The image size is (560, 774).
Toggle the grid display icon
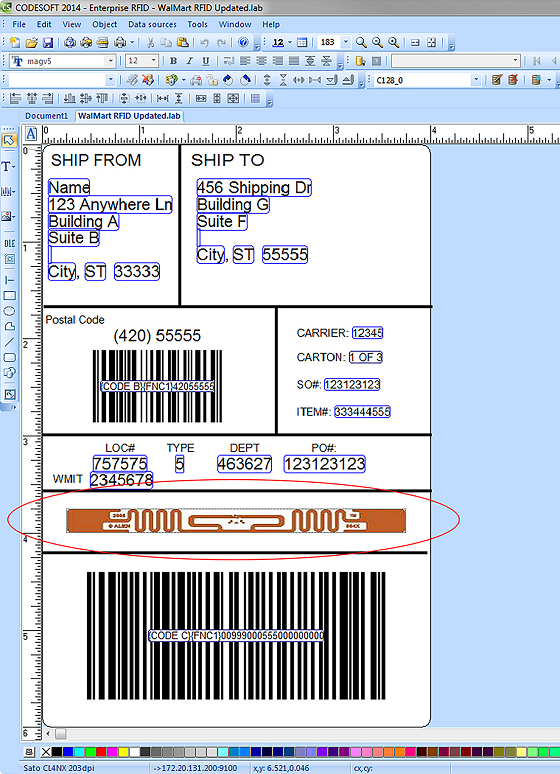pos(255,99)
